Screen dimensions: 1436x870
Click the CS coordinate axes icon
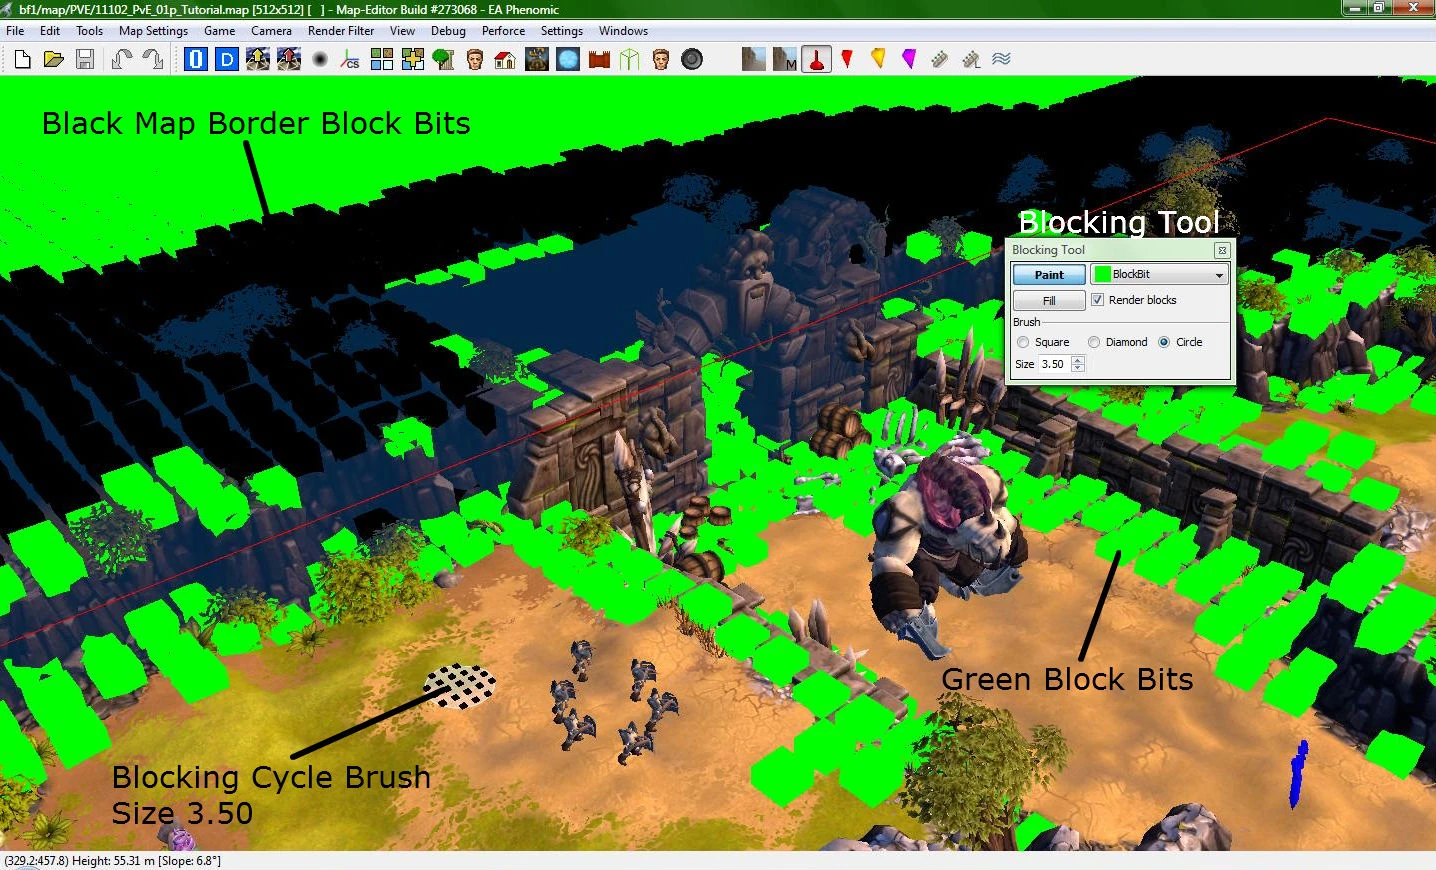(351, 60)
